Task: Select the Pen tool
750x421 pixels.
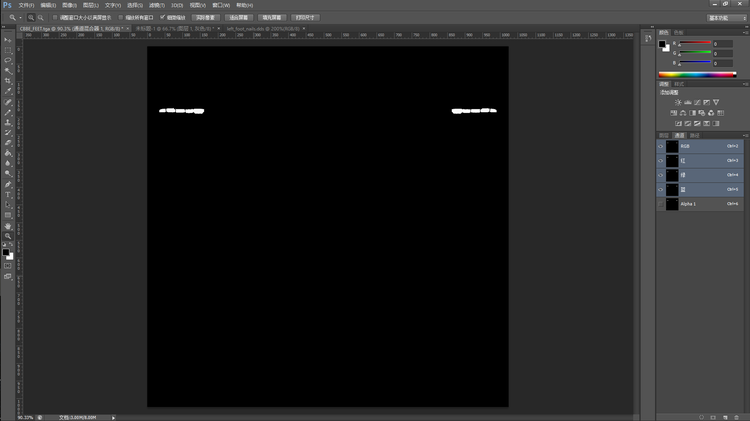Action: tap(8, 184)
